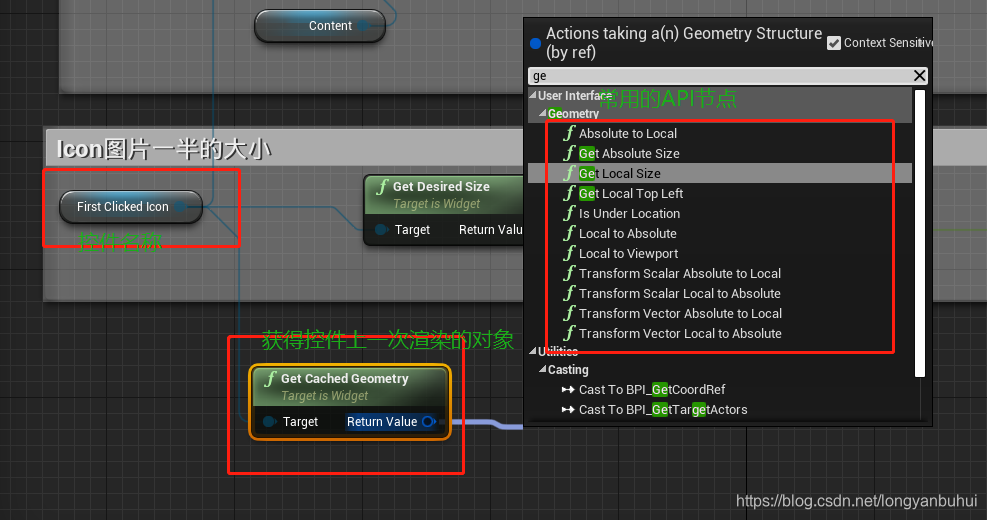This screenshot has height=520, width=987.
Task: Click function icon beside Is Under Location
Action: click(570, 213)
